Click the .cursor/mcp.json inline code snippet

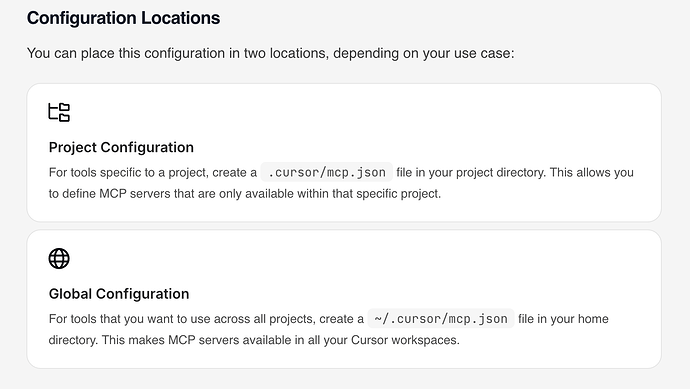[x=327, y=172]
